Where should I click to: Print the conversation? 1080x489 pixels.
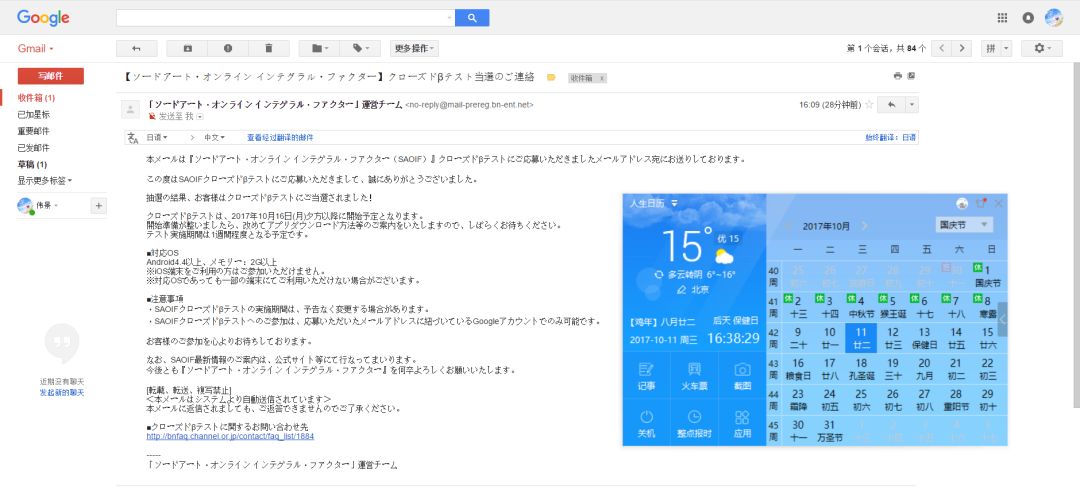[x=897, y=76]
